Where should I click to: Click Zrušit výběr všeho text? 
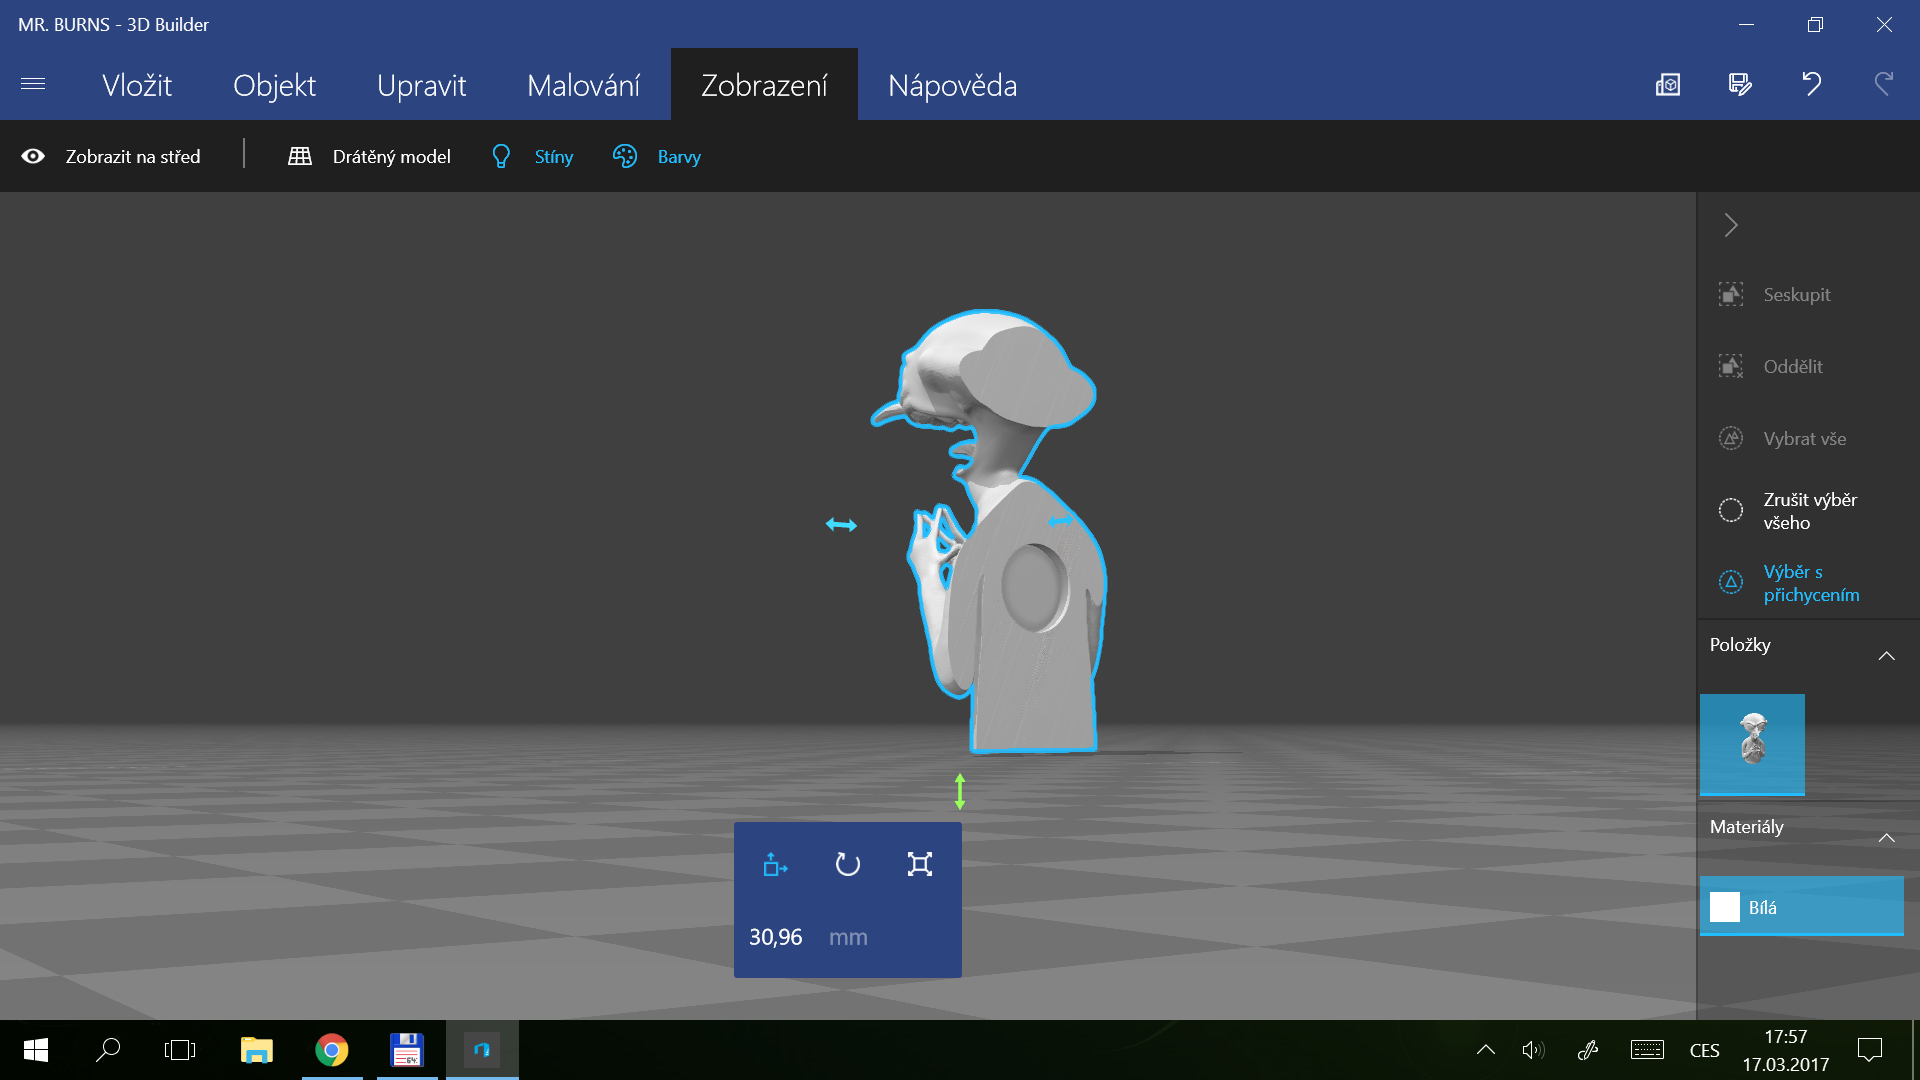[x=1810, y=510]
